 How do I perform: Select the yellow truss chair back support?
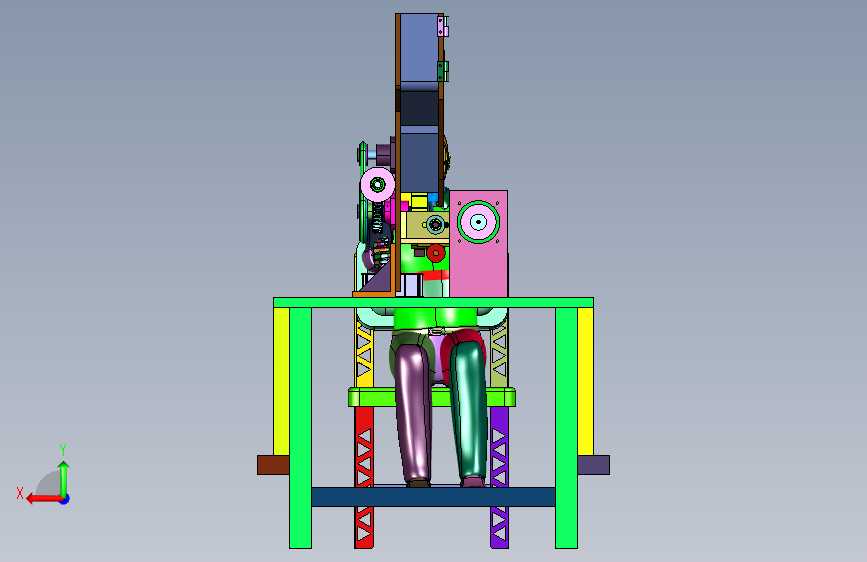click(x=364, y=354)
